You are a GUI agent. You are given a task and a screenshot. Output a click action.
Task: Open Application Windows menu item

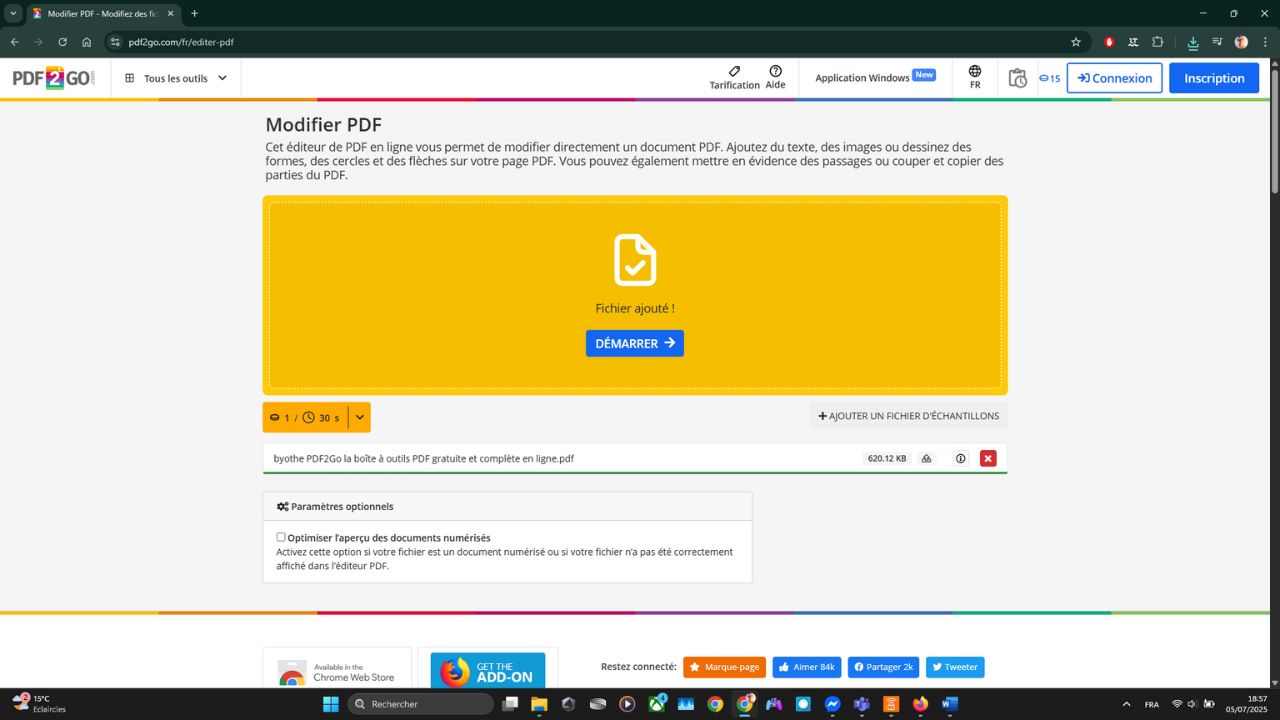pos(862,77)
